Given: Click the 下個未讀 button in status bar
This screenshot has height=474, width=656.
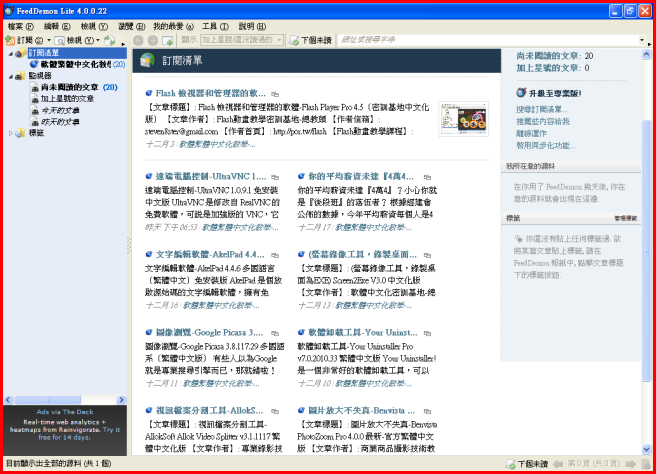Looking at the screenshot, I should (x=527, y=464).
